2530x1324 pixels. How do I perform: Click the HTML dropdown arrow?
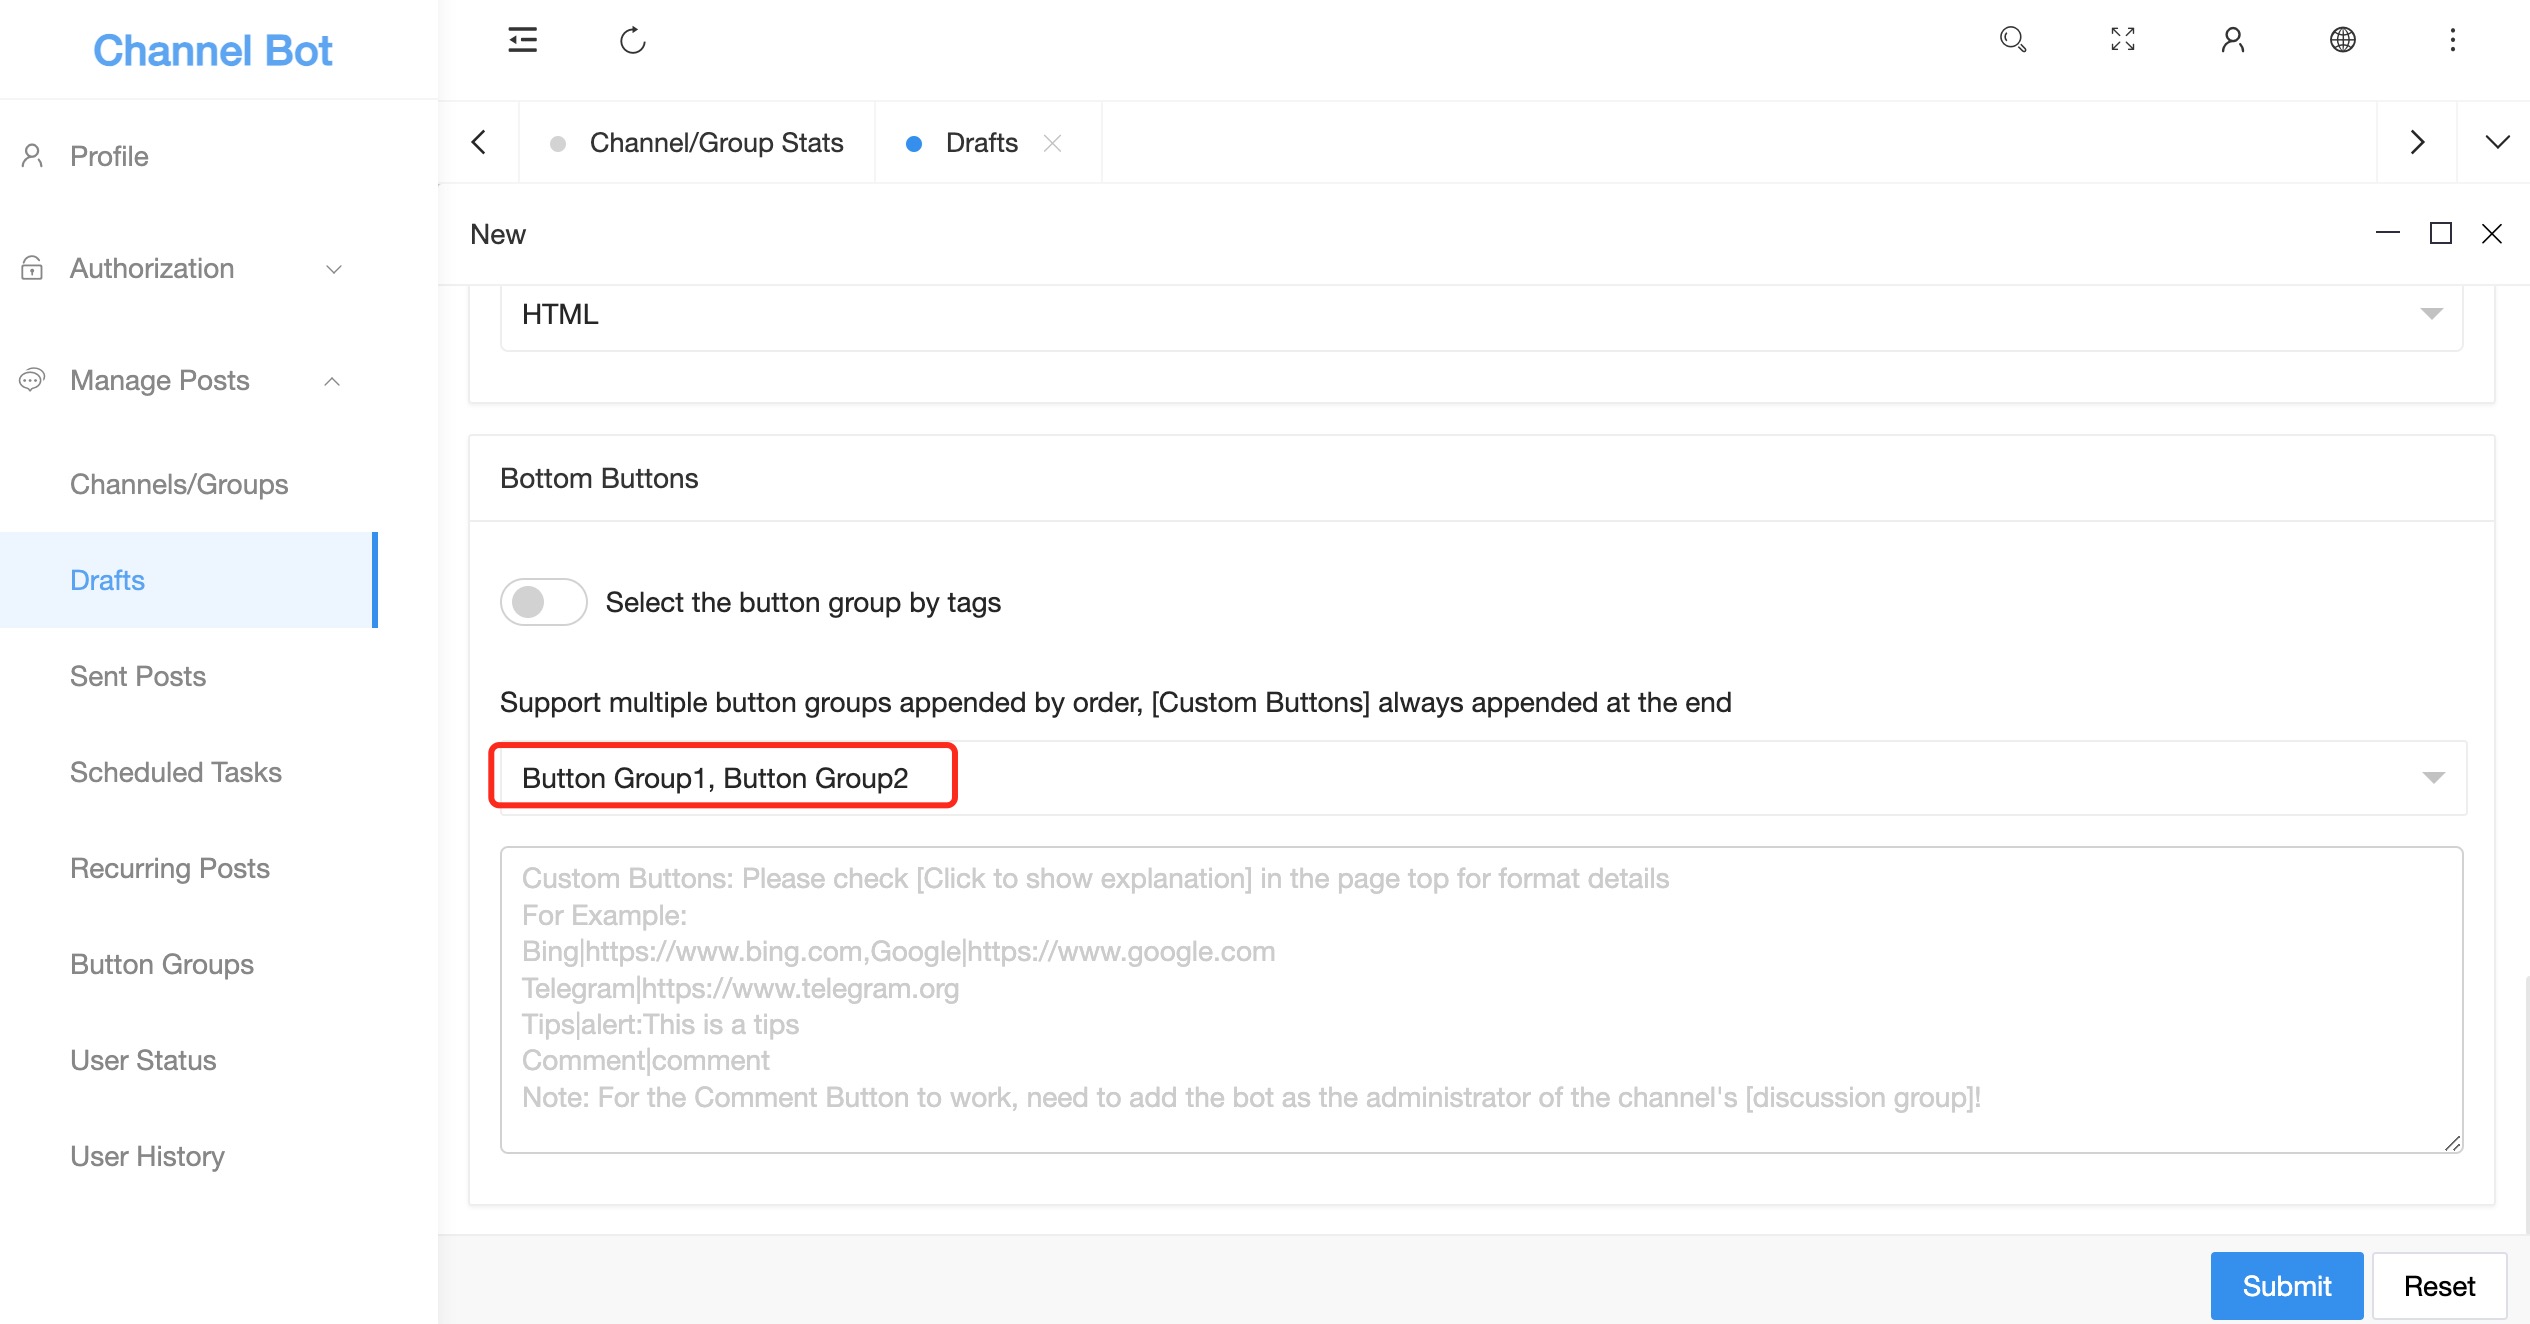[2432, 314]
